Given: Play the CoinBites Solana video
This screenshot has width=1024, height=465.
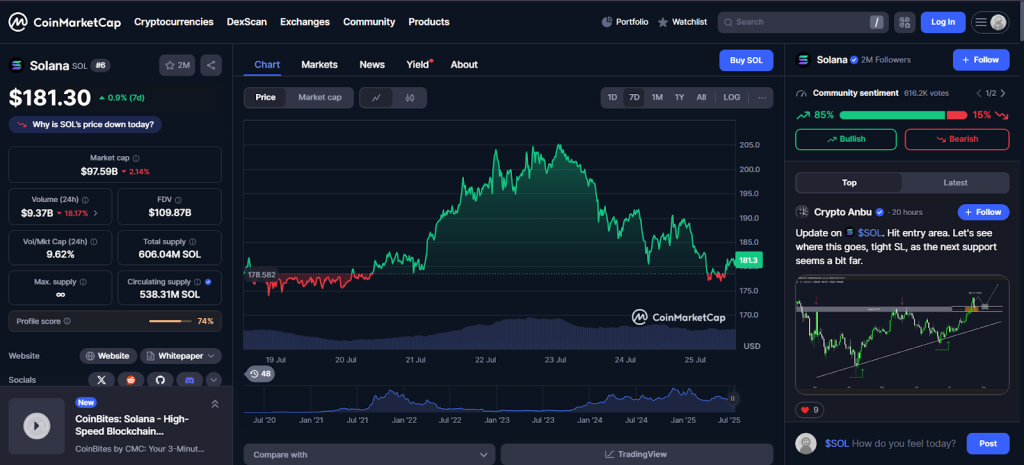Looking at the screenshot, I should (37, 426).
